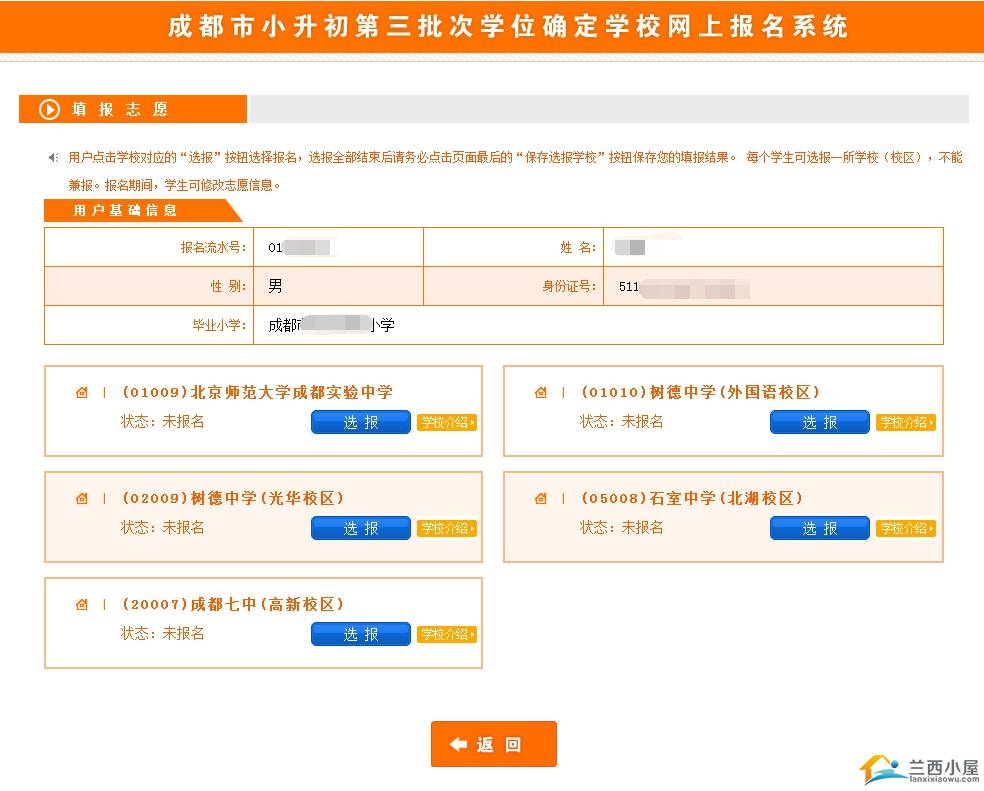Click the speaker icon before the instructions
The image size is (984, 791).
(x=53, y=158)
